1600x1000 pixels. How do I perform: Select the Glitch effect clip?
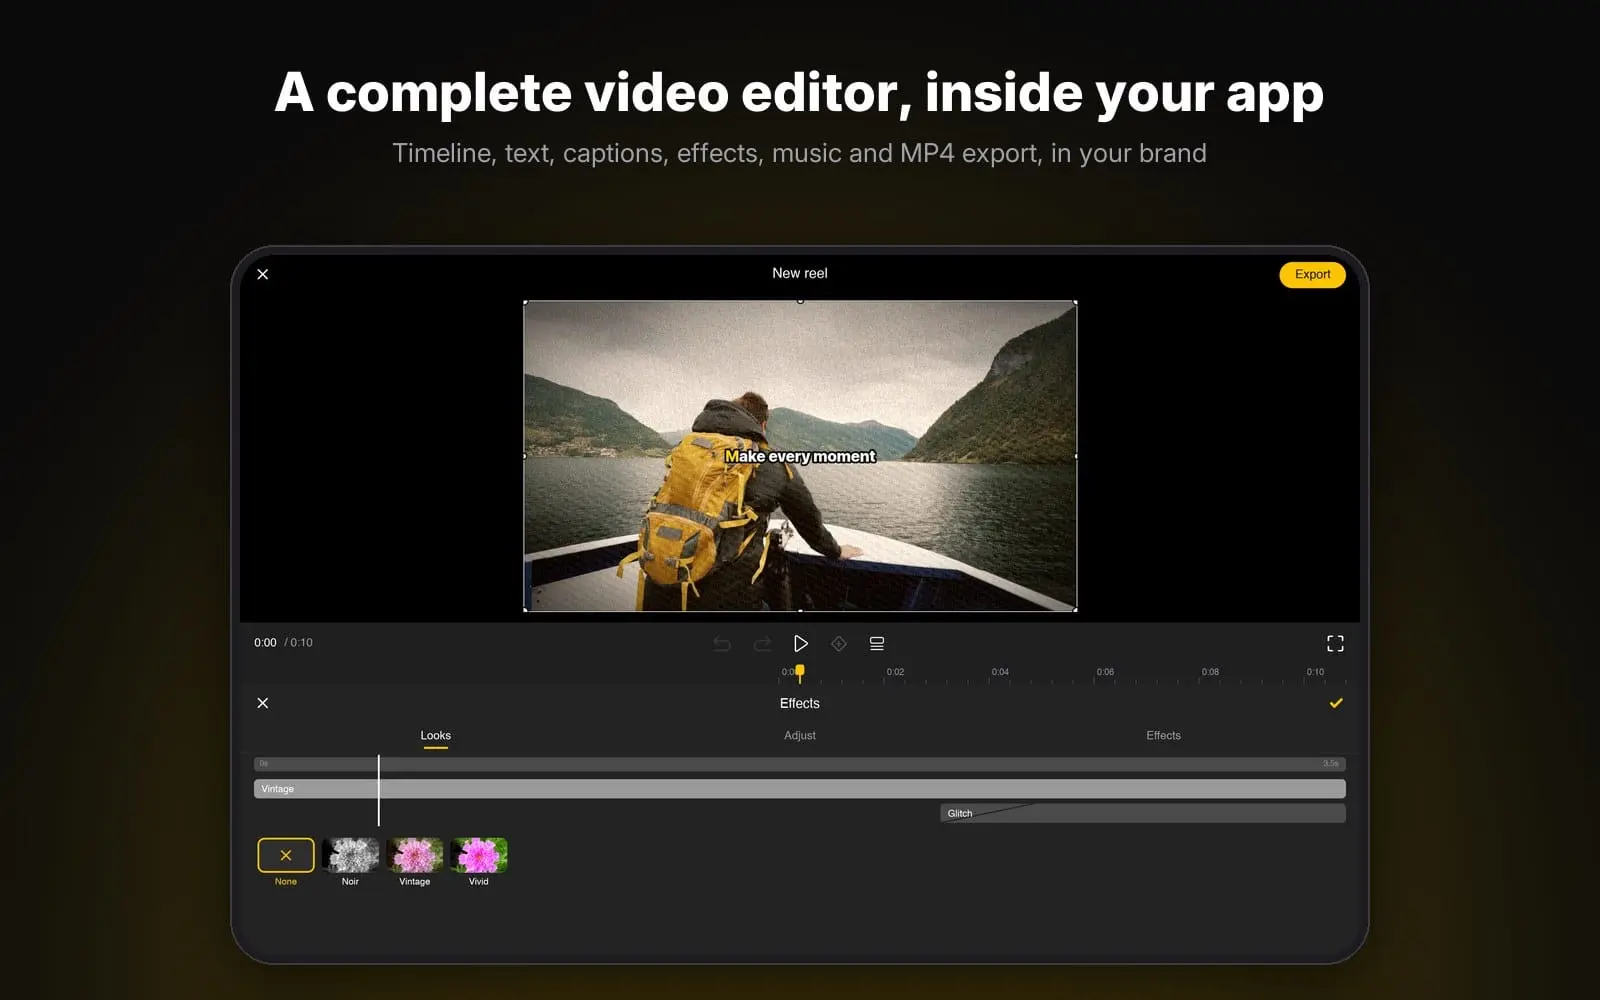pos(1143,813)
